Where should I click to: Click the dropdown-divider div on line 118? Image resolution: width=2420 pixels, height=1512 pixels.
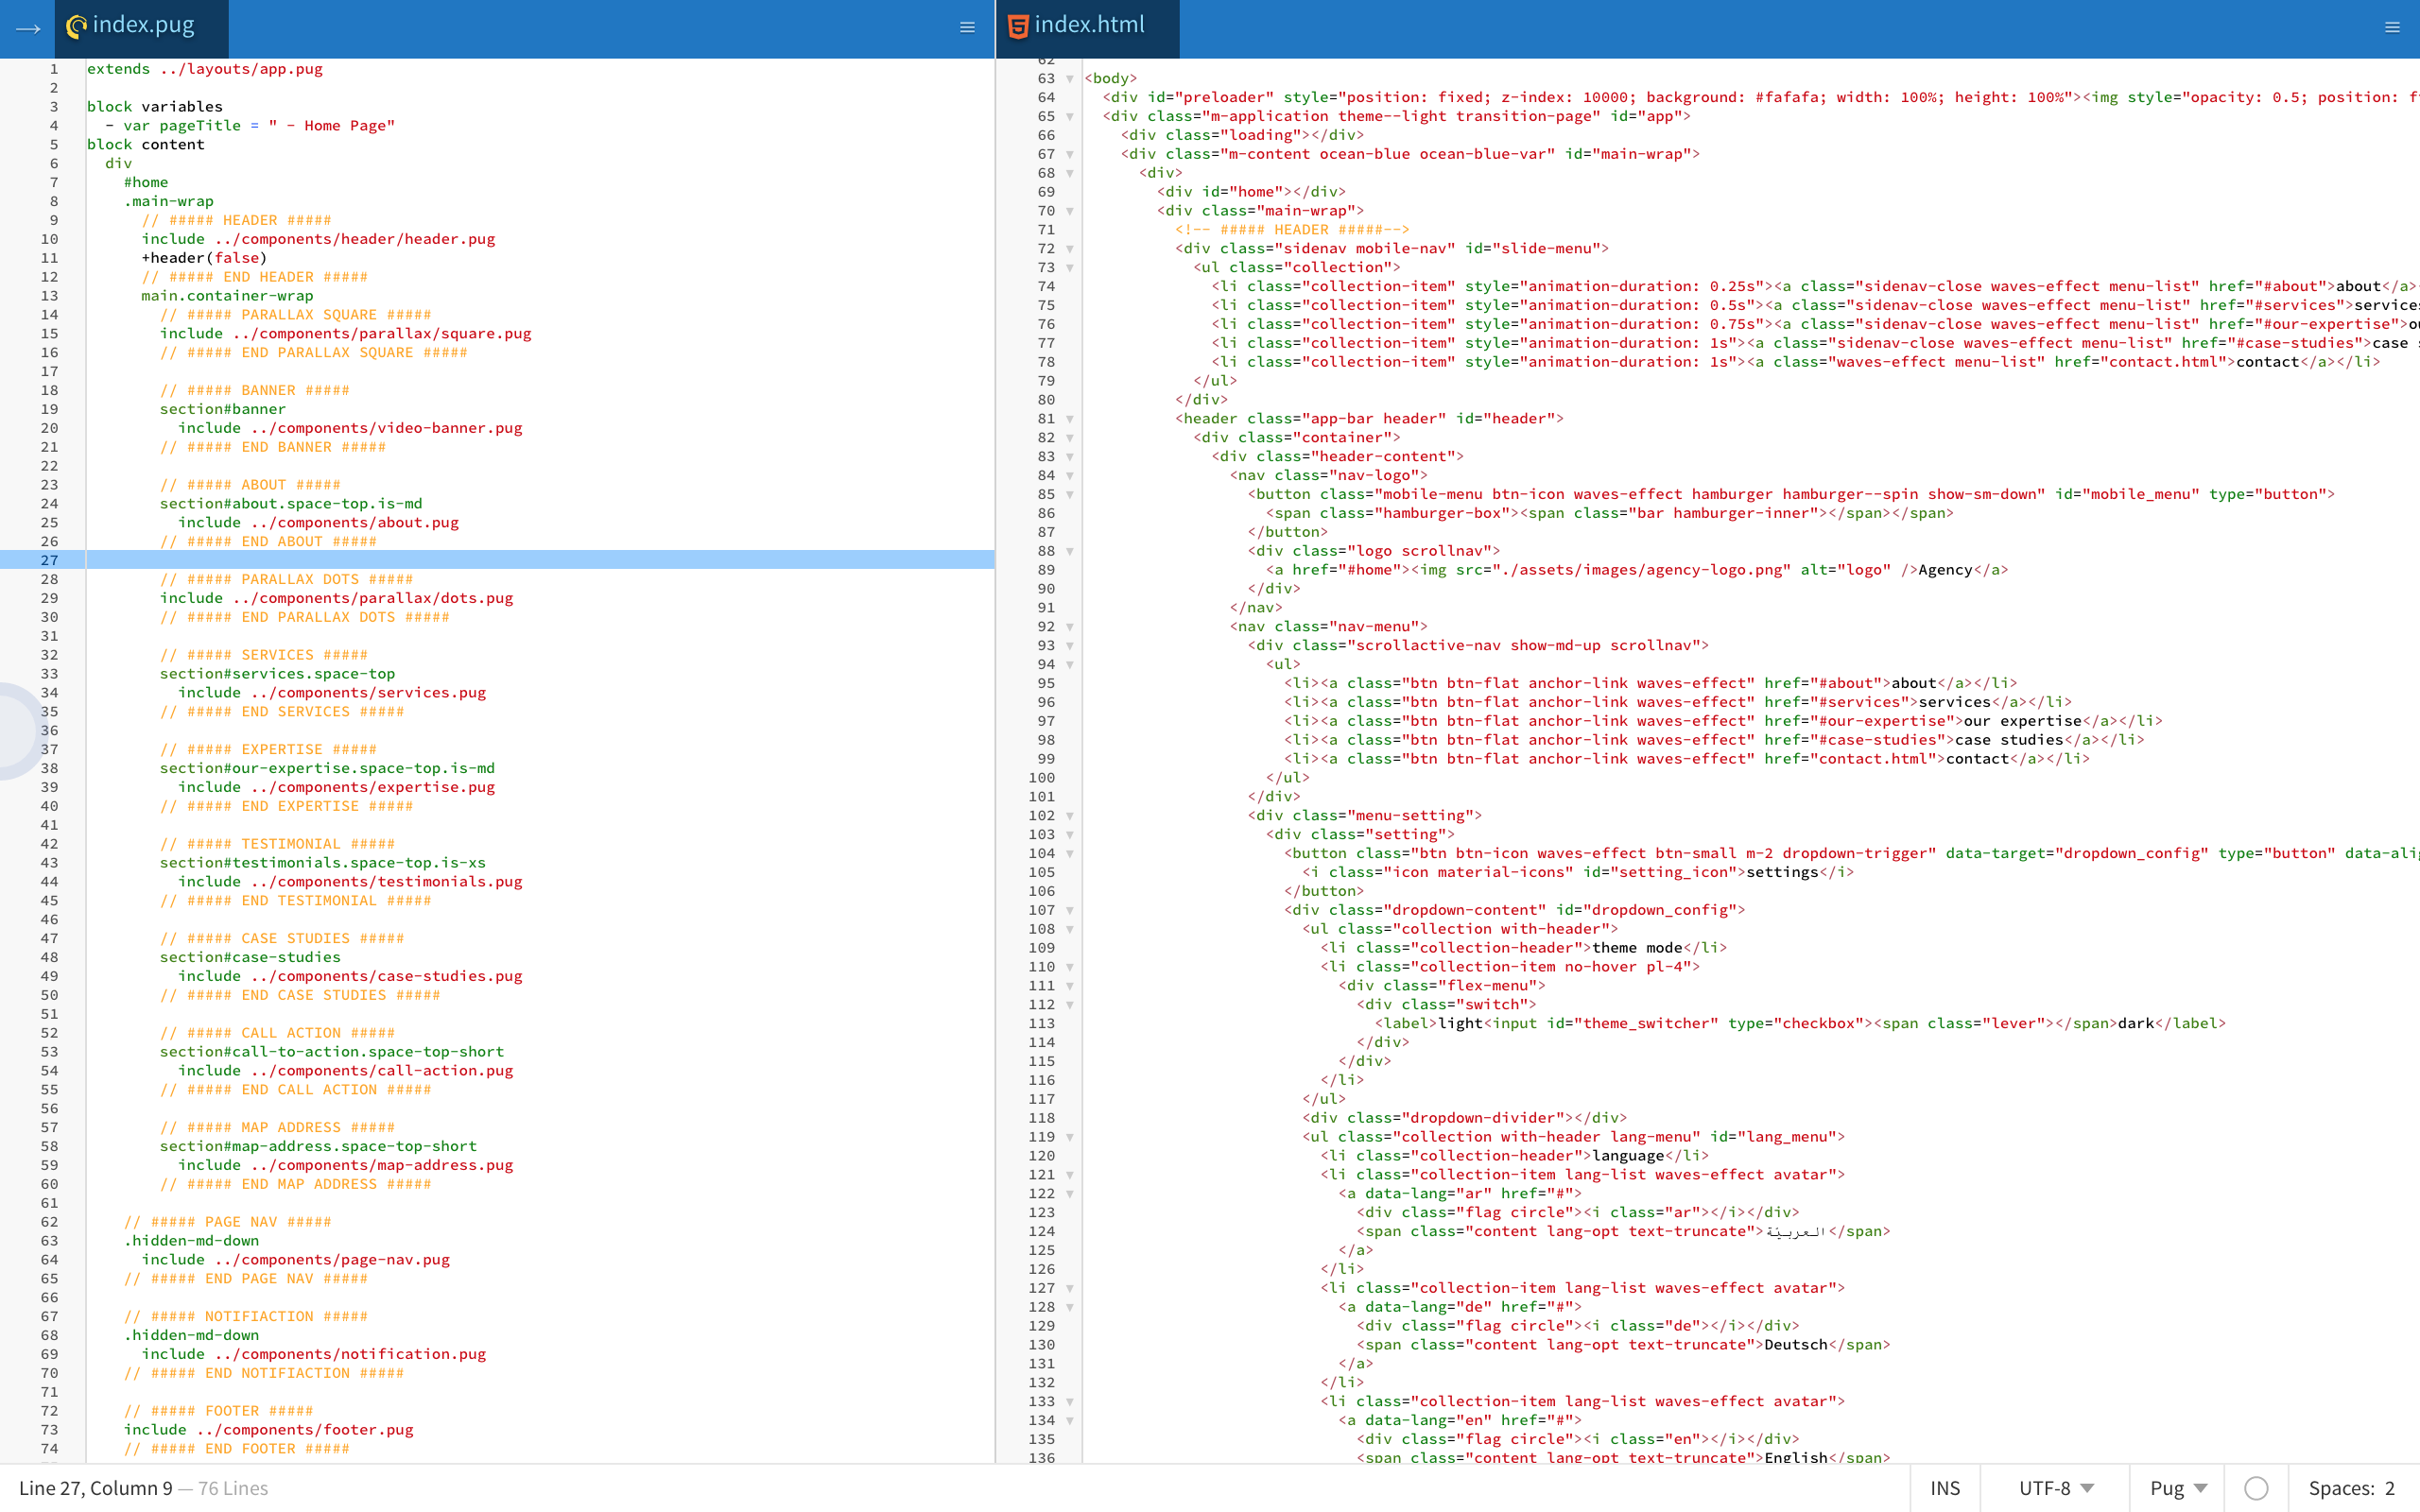click(1464, 1118)
